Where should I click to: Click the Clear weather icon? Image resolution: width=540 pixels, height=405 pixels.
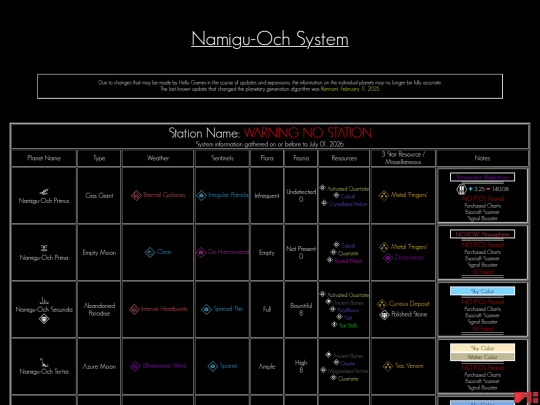pos(150,252)
